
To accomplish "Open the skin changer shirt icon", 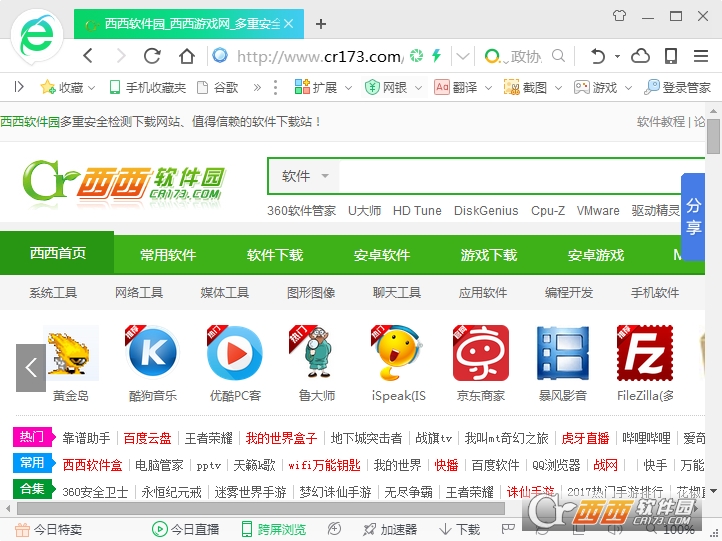I will pyautogui.click(x=619, y=16).
